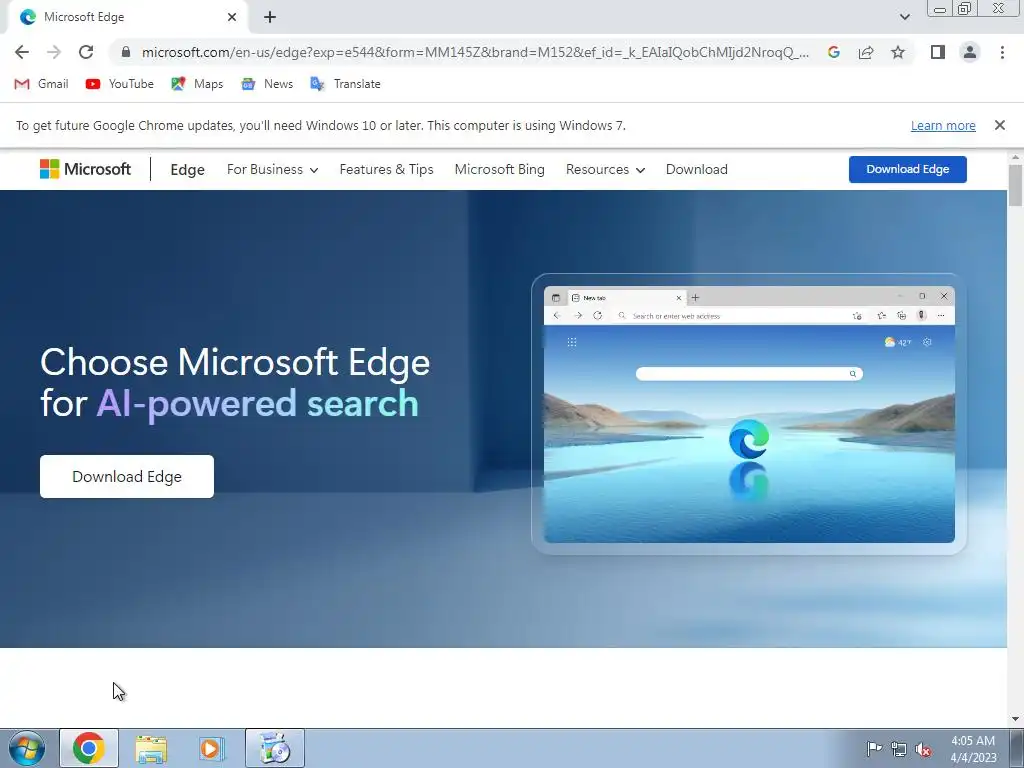The height and width of the screenshot is (768, 1024).
Task: View site security padlock info
Action: pos(126,52)
